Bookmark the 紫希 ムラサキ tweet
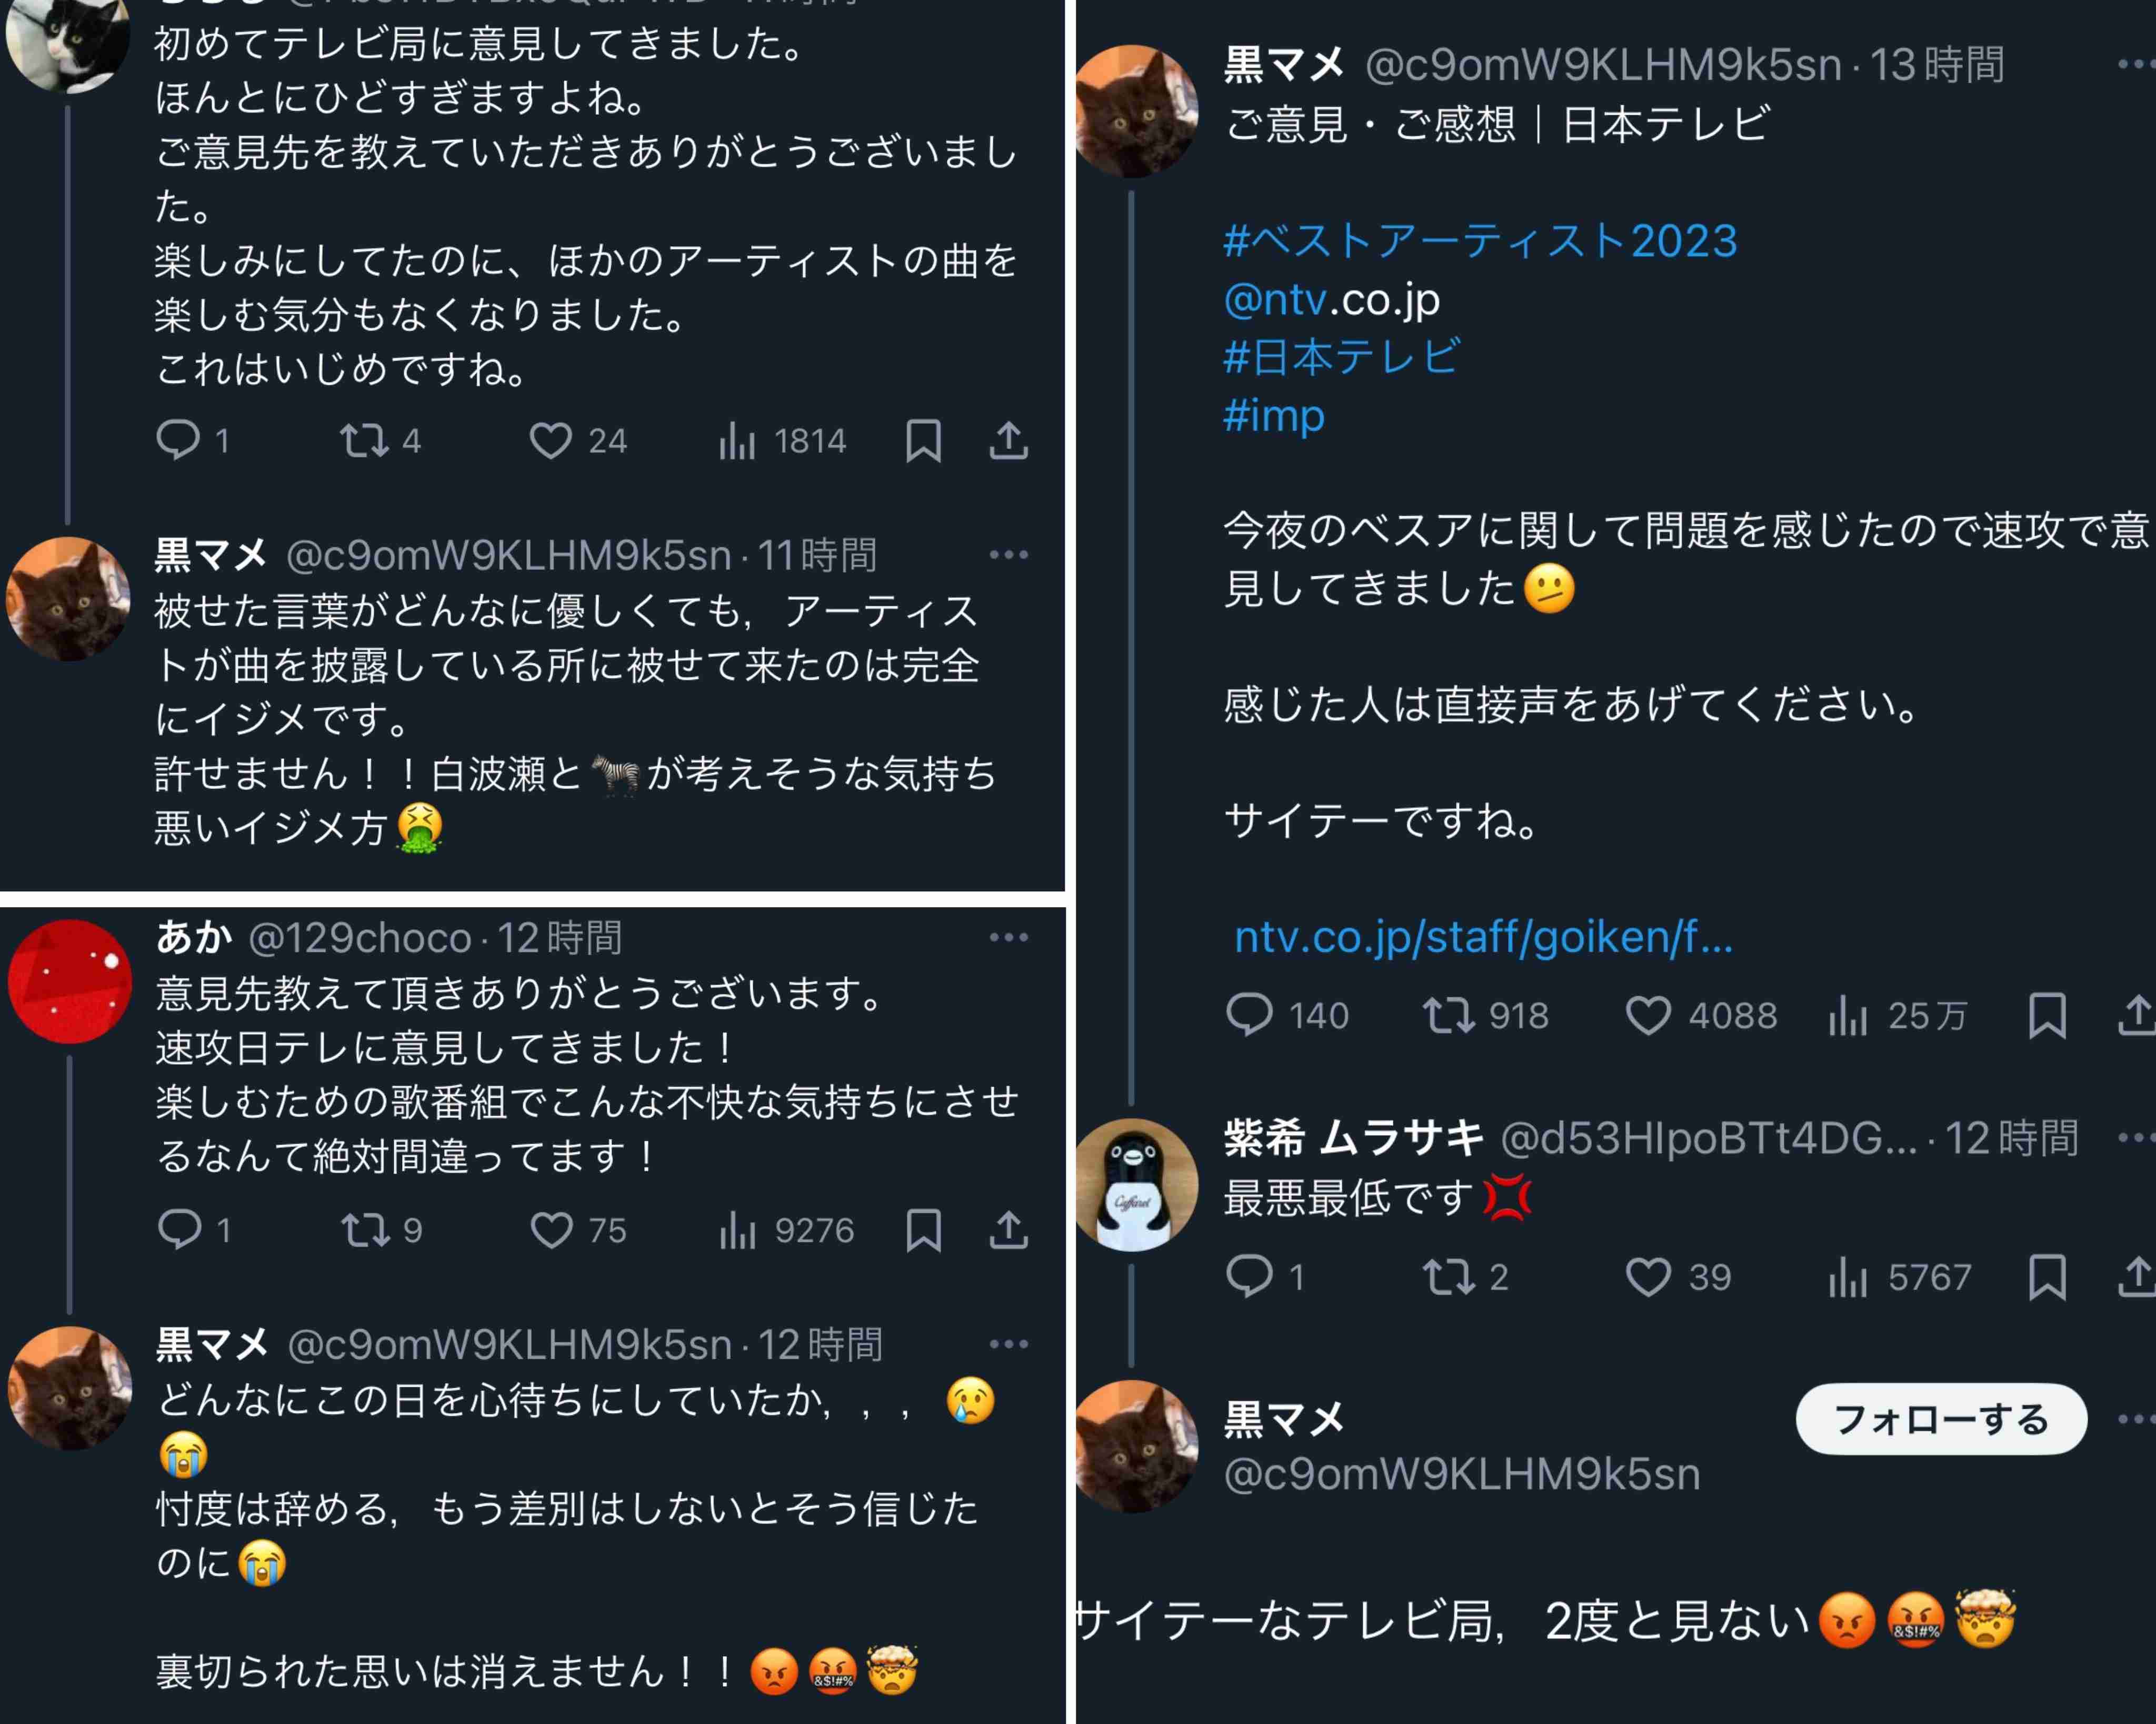Viewport: 2156px width, 1724px height. [2047, 1277]
